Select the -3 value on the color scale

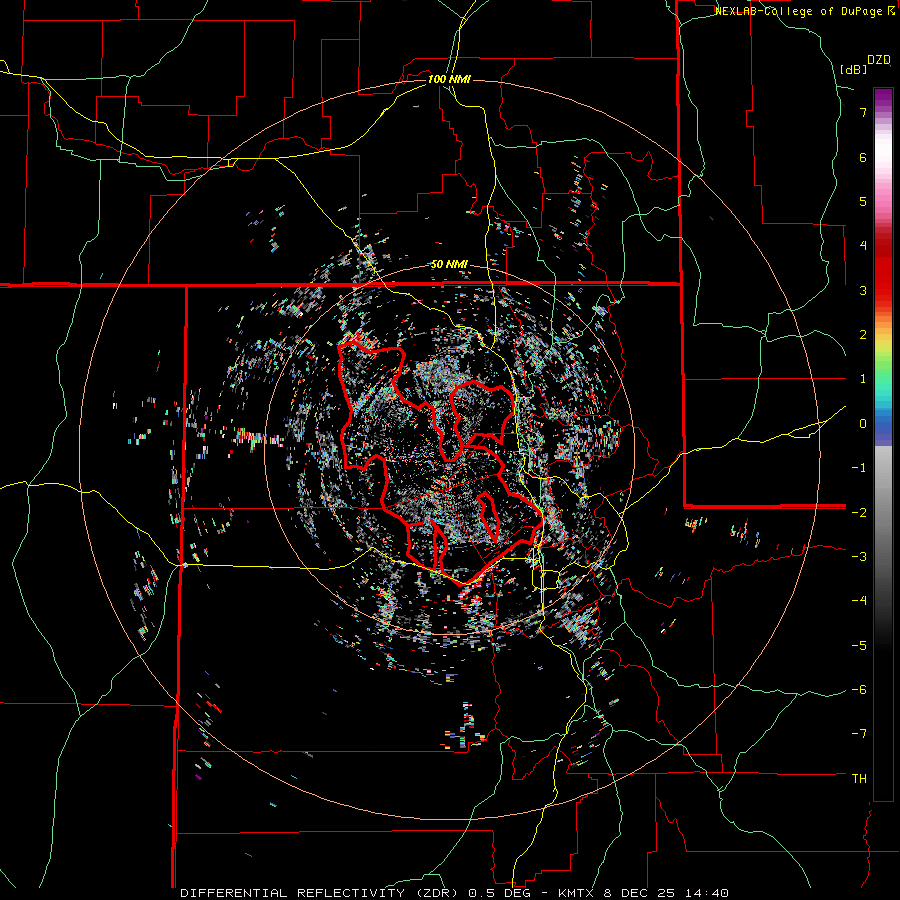coord(859,557)
